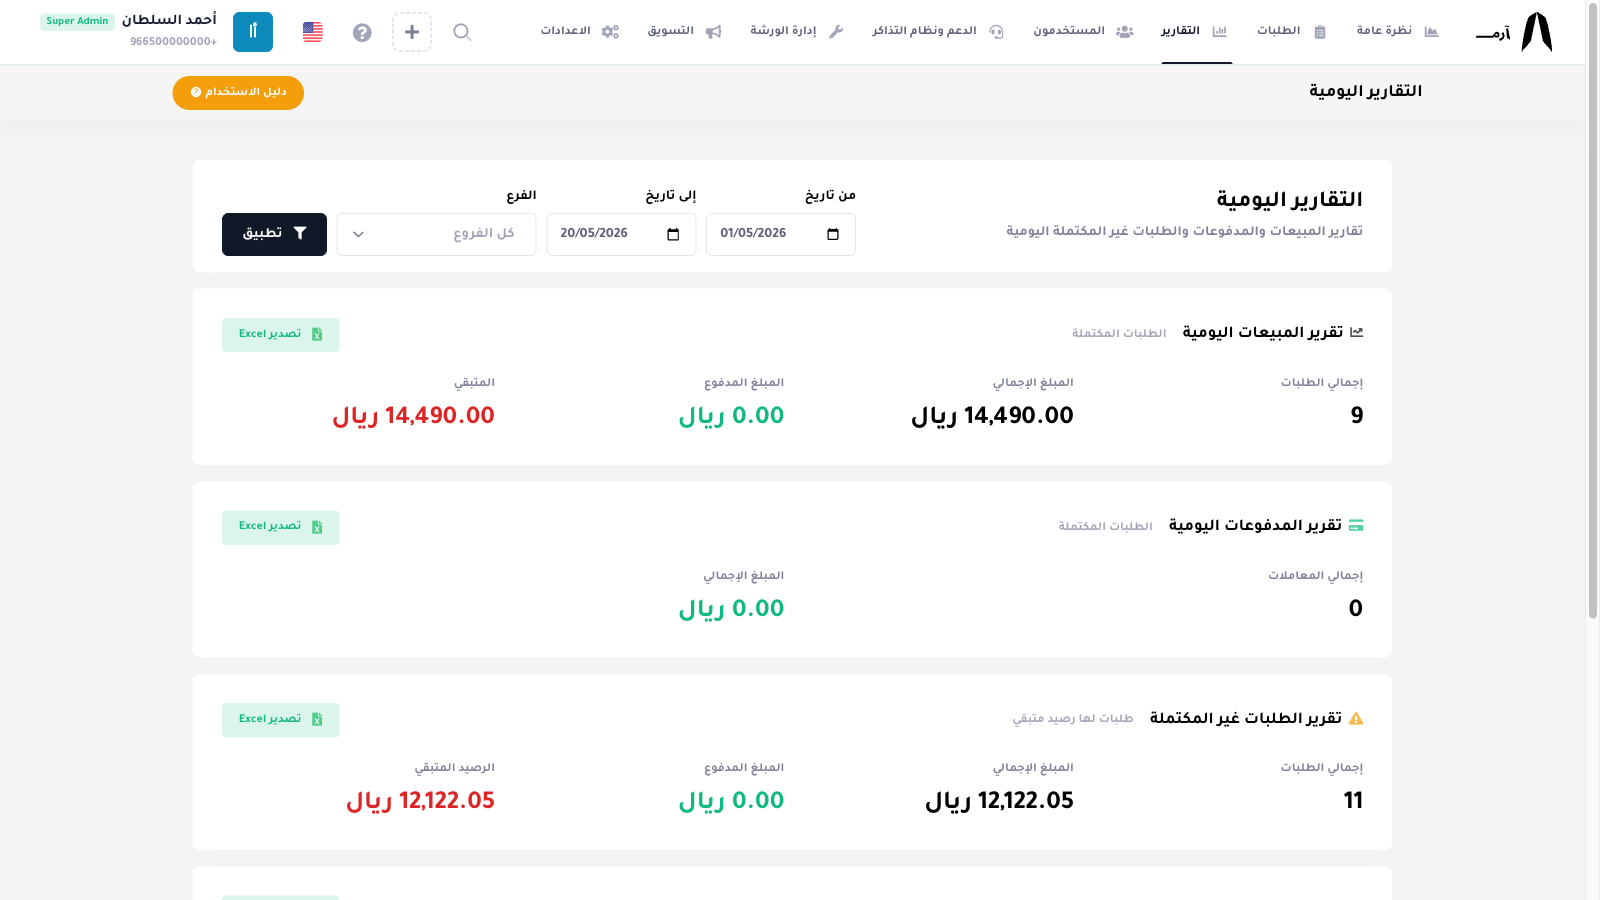
Task: Click the total orders value 11
Action: coord(1353,801)
